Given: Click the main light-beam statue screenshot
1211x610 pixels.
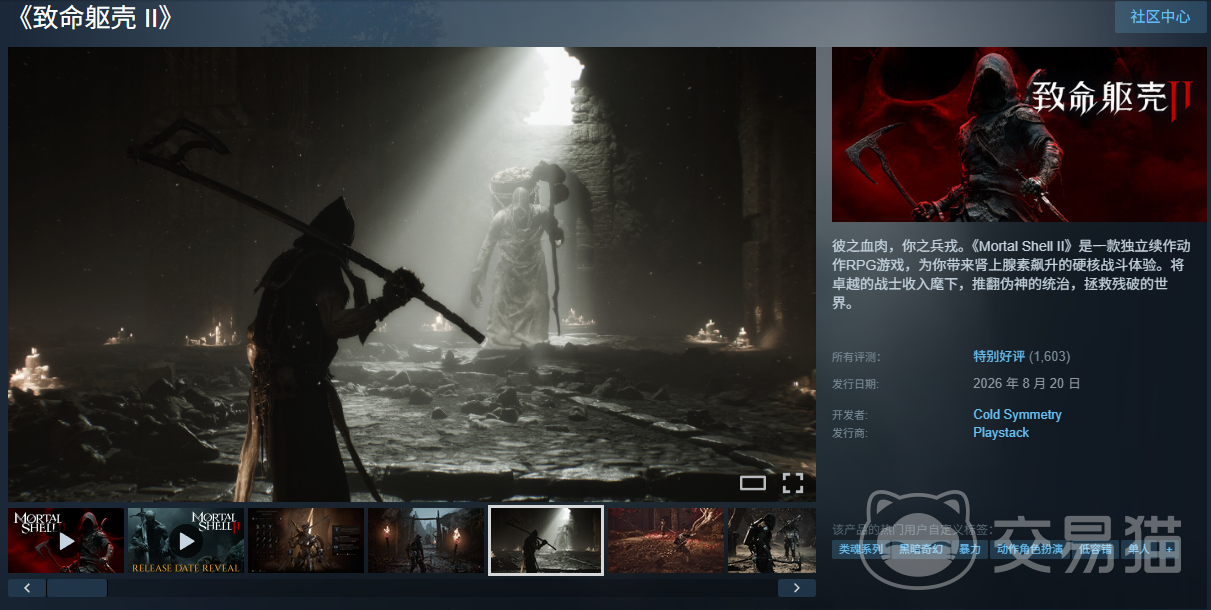Looking at the screenshot, I should [x=412, y=274].
